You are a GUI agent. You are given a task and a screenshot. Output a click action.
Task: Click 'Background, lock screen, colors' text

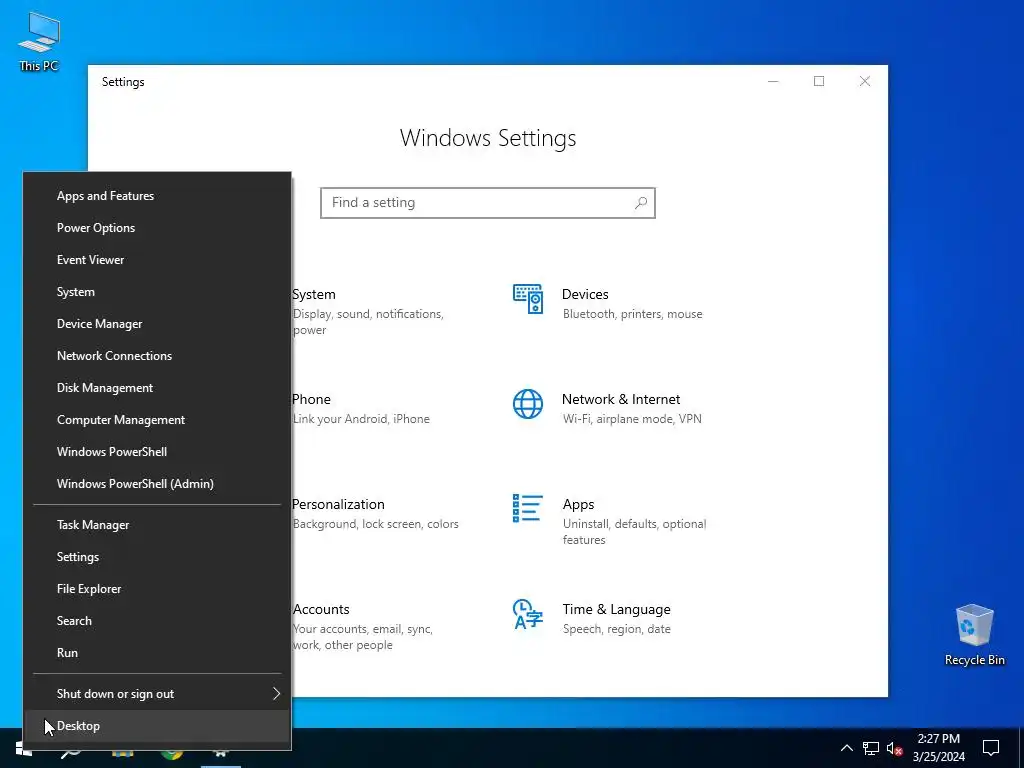[376, 524]
